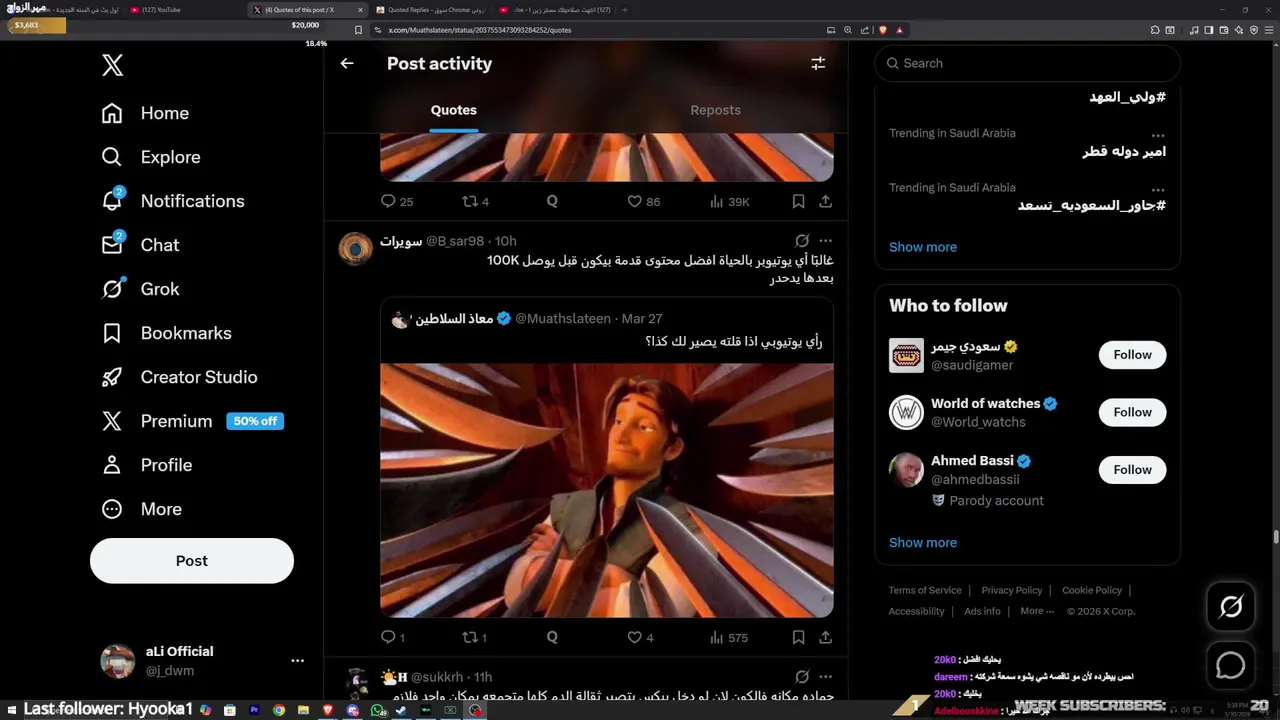The width and height of the screenshot is (1280, 720).
Task: Open the Flynn Rider knives meme image
Action: (607, 490)
